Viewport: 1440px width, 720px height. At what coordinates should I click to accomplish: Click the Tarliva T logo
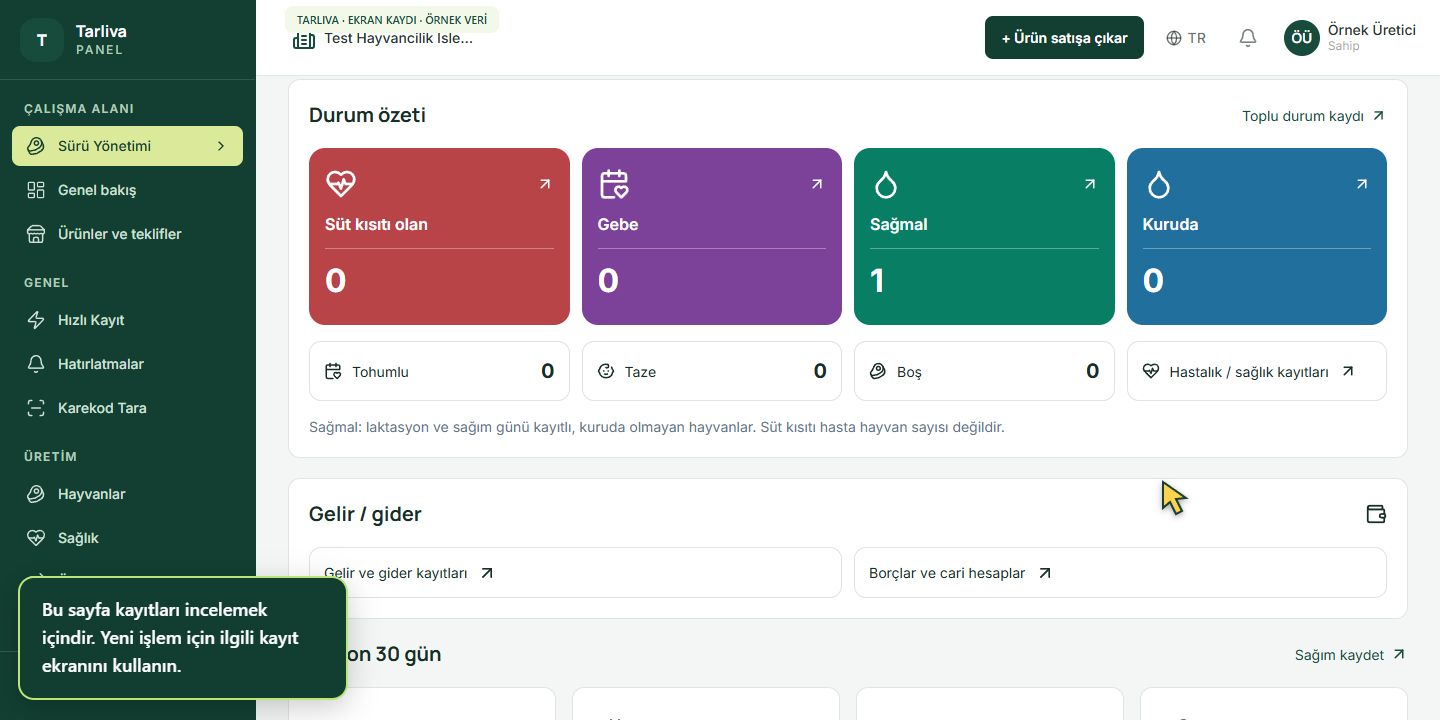click(x=41, y=40)
